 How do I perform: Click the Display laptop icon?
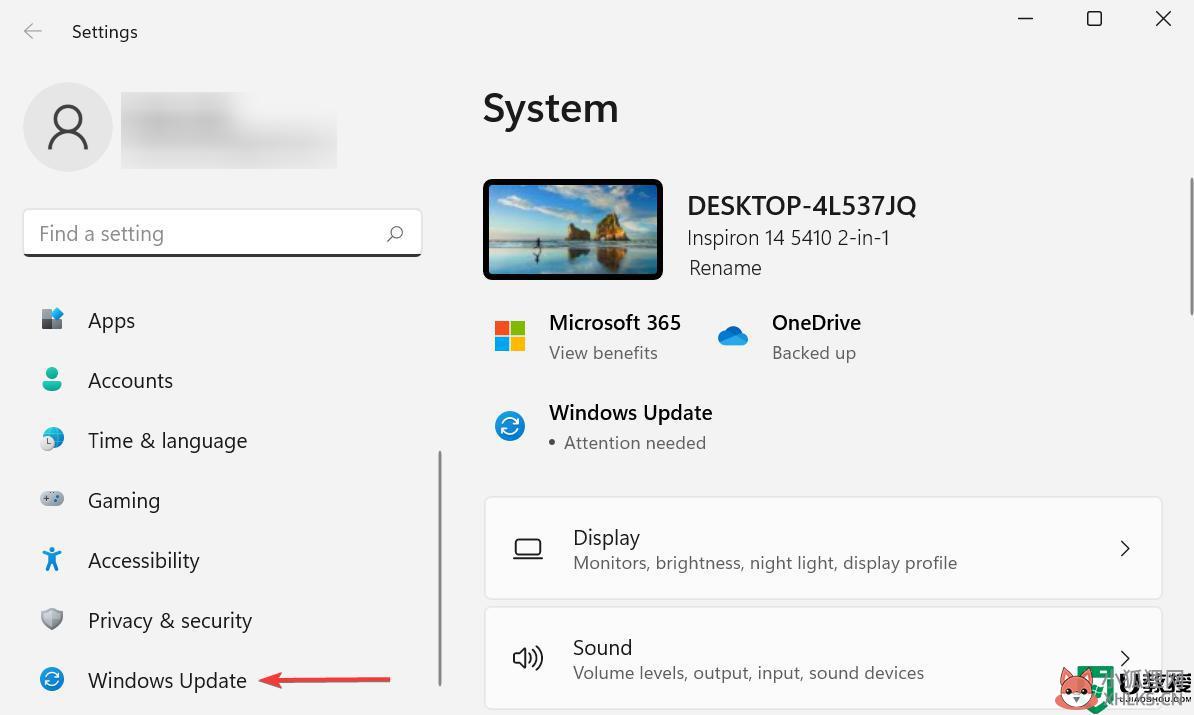coord(528,548)
